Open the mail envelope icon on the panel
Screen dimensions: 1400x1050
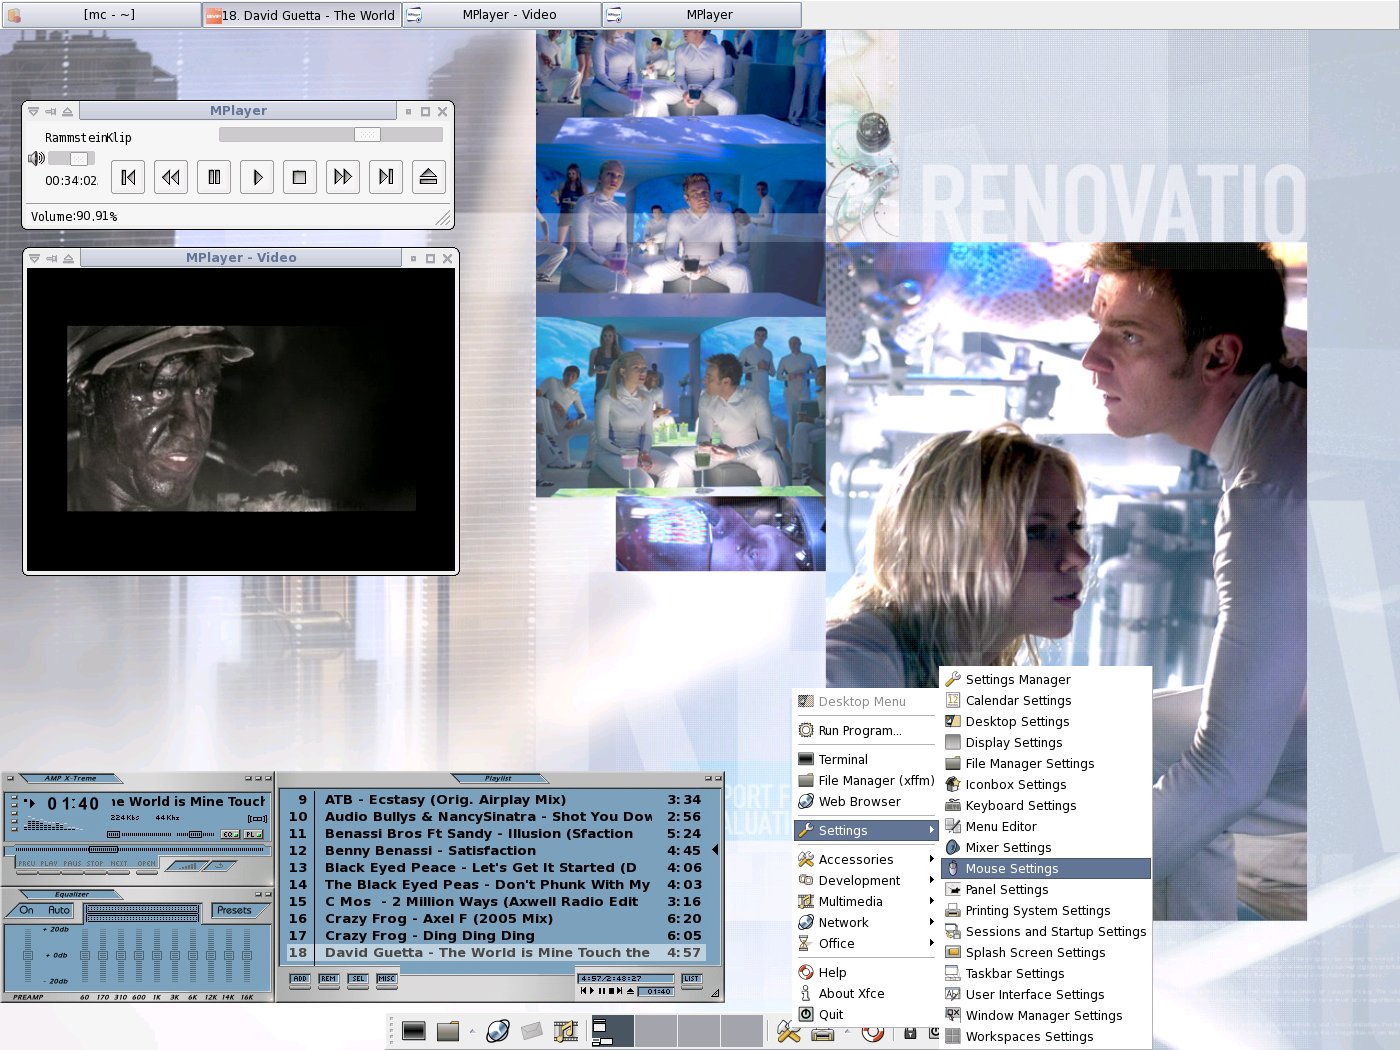[x=531, y=1031]
